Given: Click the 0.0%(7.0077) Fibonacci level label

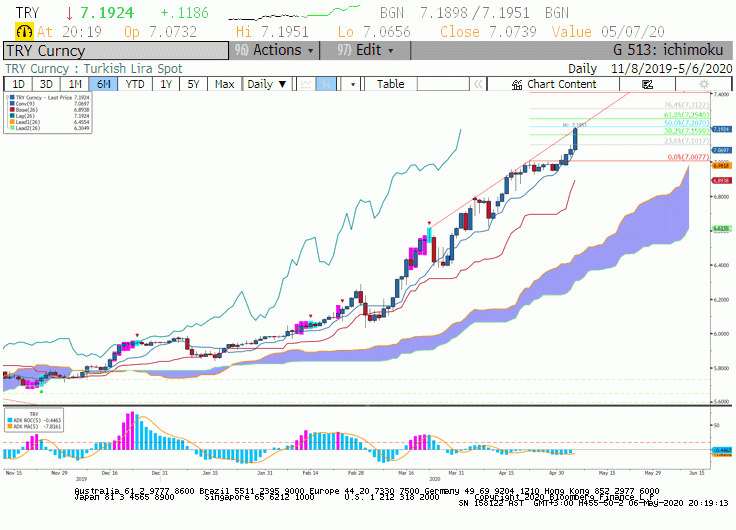Looking at the screenshot, I should (x=688, y=157).
